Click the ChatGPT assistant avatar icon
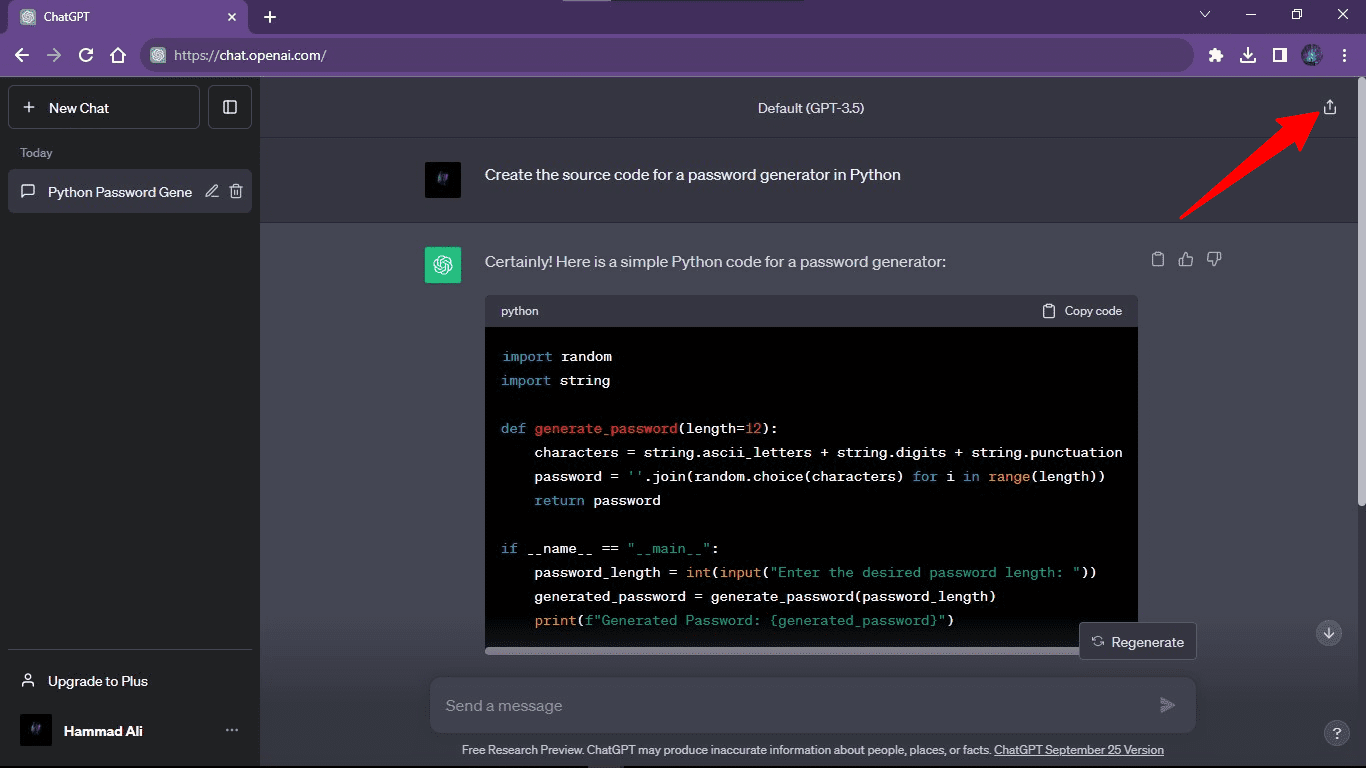The image size is (1366, 768). (x=443, y=265)
